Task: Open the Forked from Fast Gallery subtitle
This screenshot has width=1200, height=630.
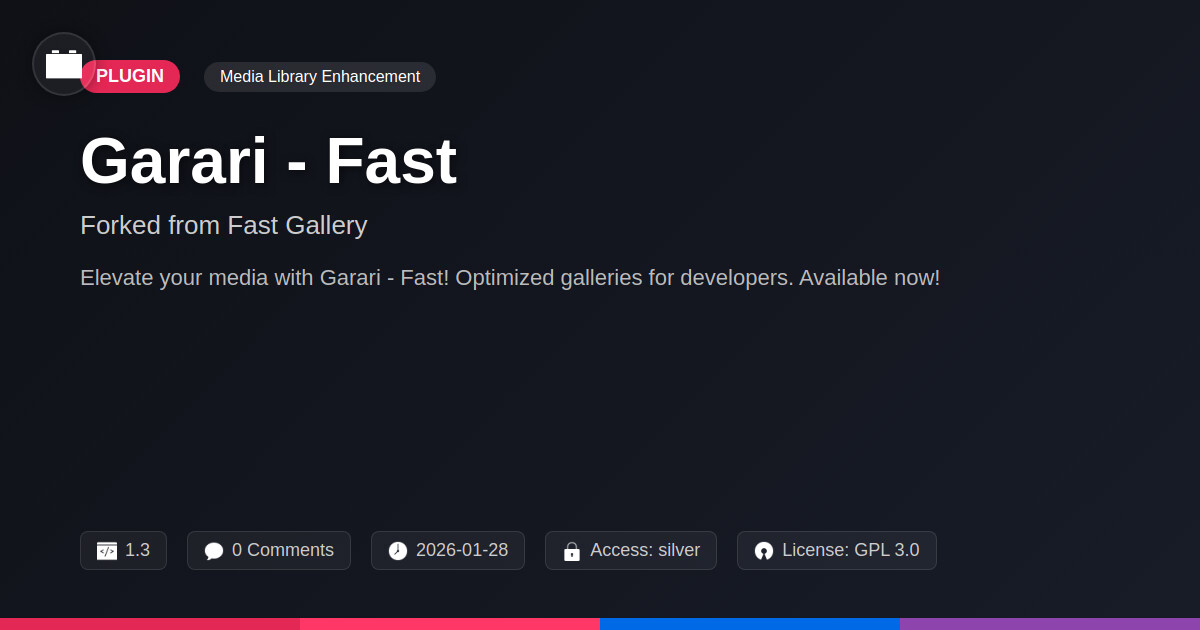Action: coord(224,225)
